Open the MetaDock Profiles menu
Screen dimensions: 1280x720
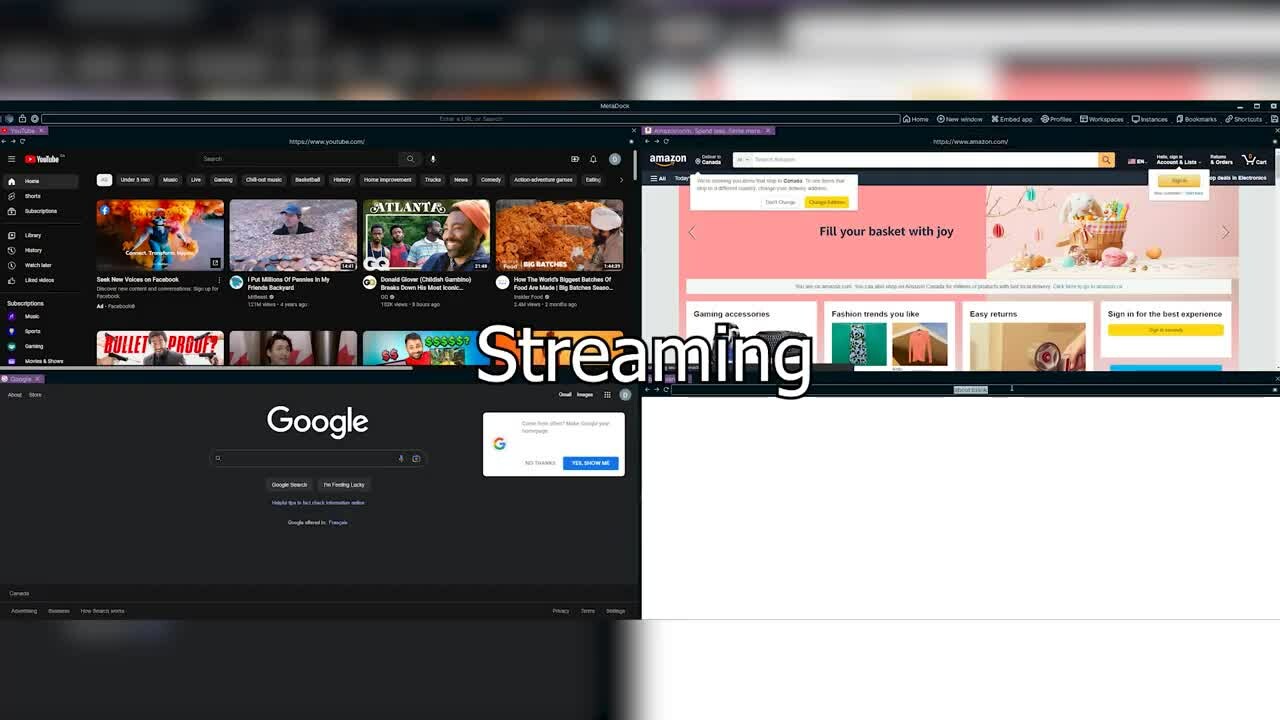click(x=1056, y=119)
